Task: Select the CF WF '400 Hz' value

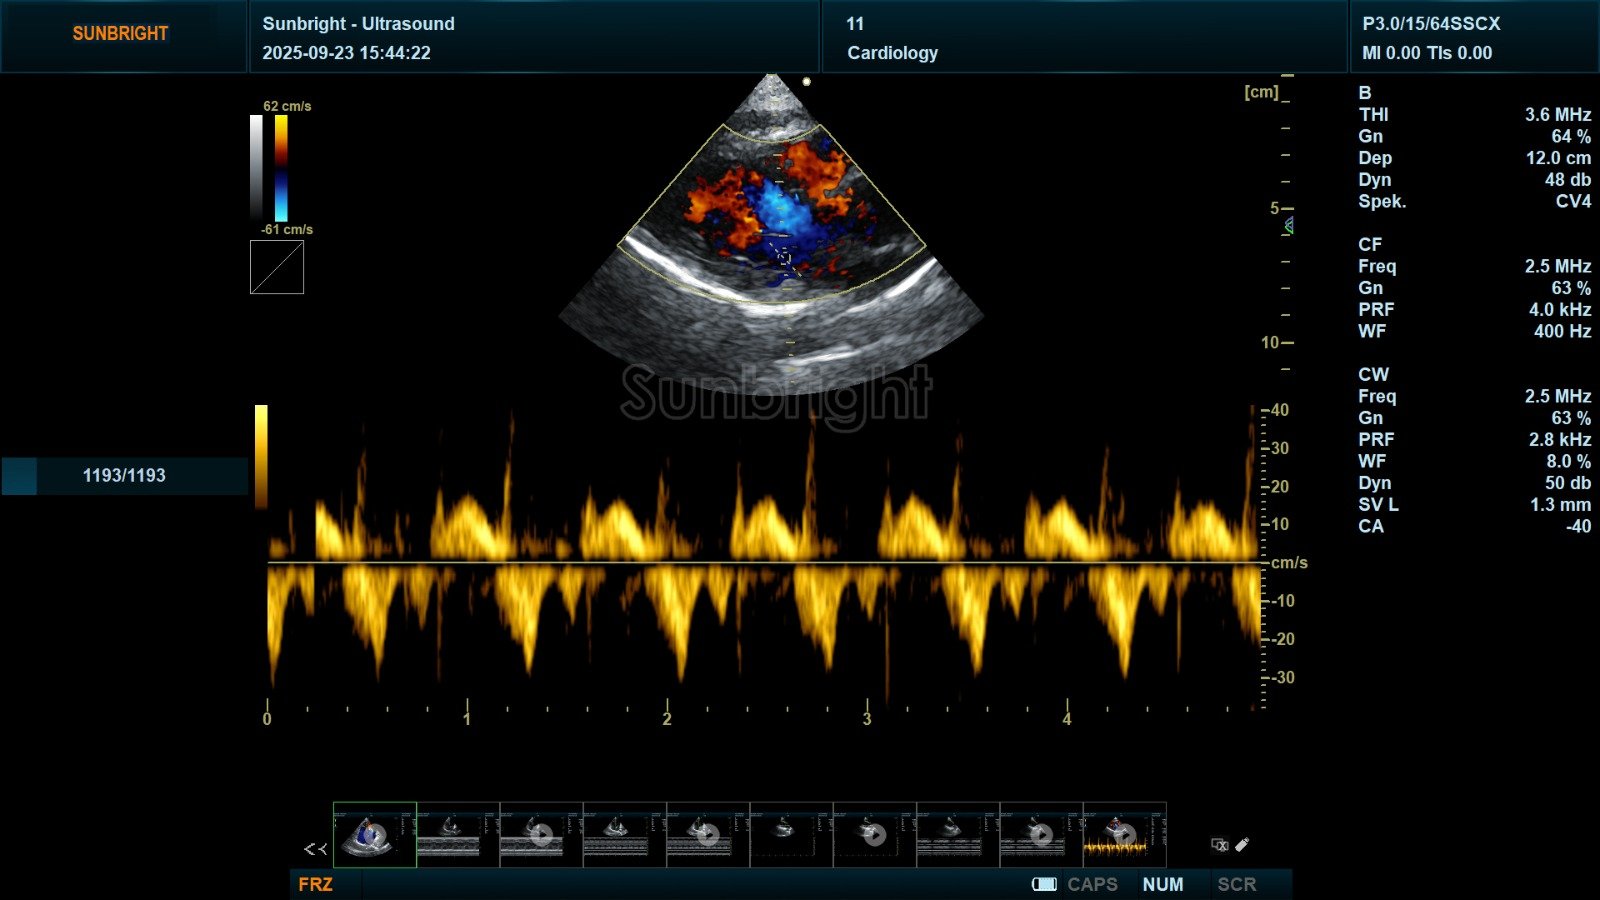Action: (1562, 331)
